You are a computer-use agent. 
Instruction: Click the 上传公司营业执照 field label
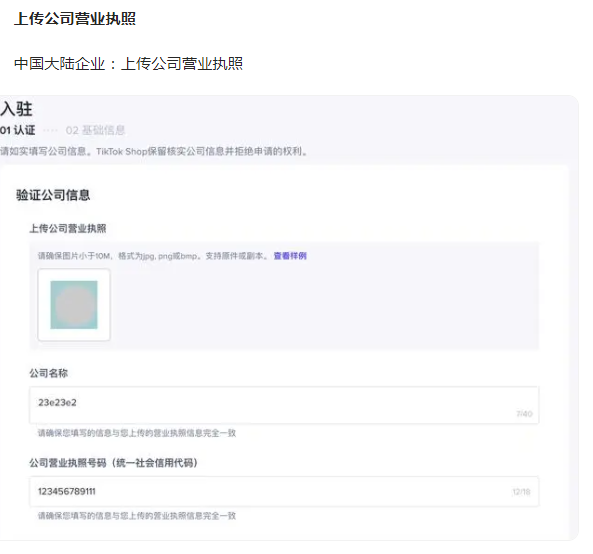[68, 228]
